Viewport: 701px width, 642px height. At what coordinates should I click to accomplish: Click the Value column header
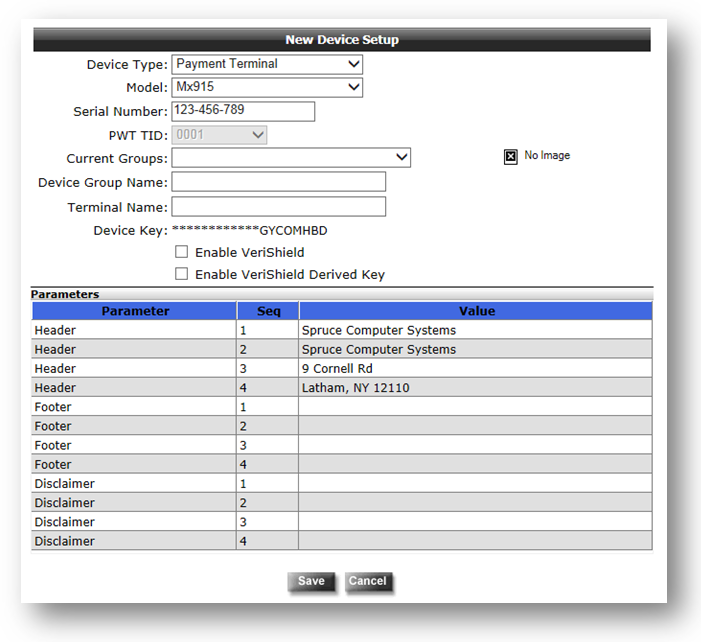[476, 311]
